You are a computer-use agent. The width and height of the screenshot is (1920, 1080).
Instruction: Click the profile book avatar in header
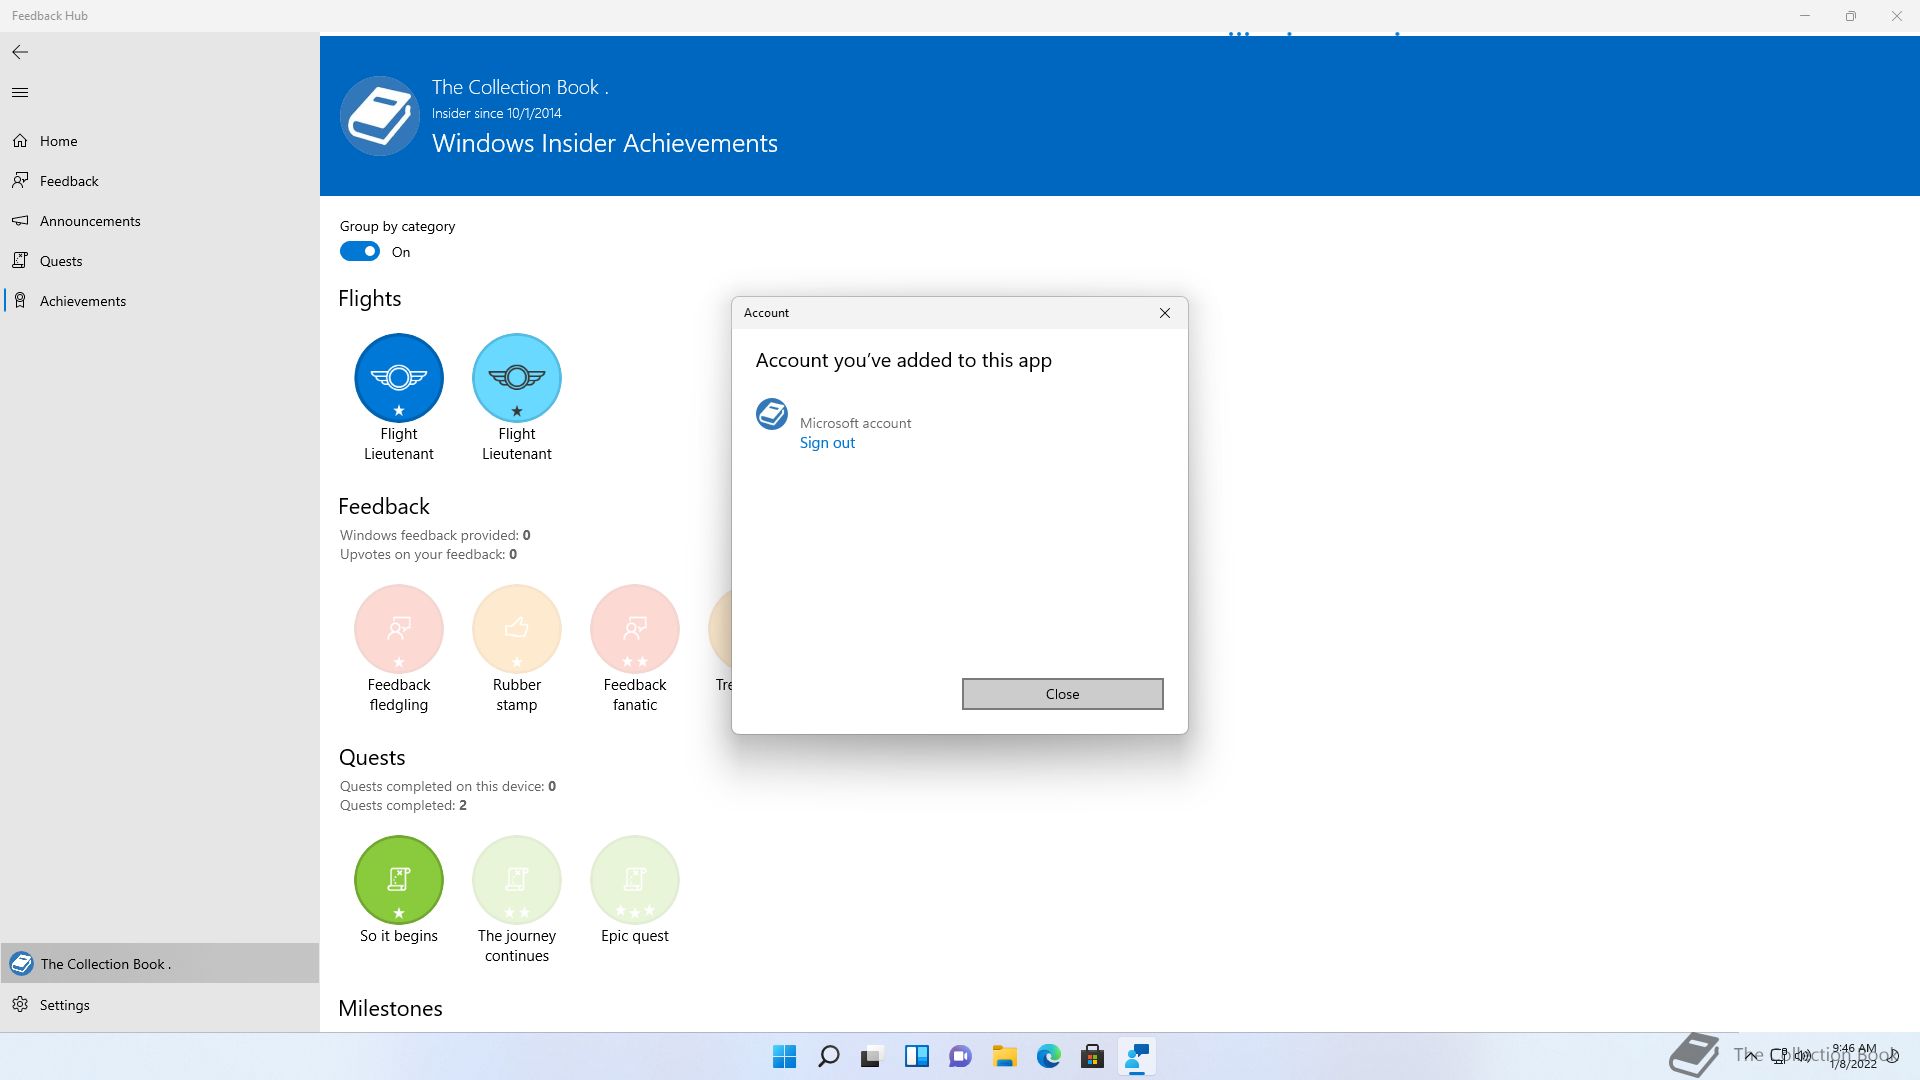(380, 116)
